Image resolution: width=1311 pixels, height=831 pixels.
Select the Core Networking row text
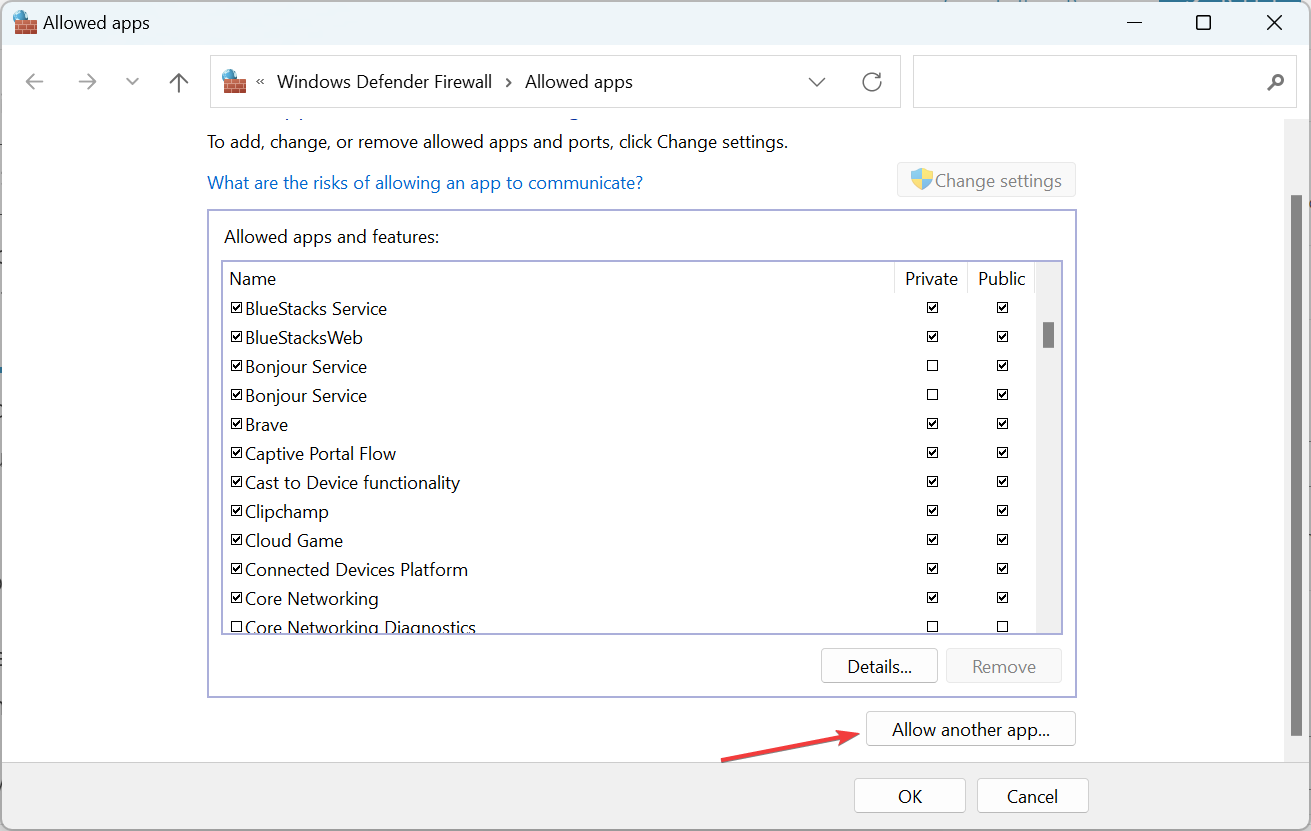coord(312,599)
